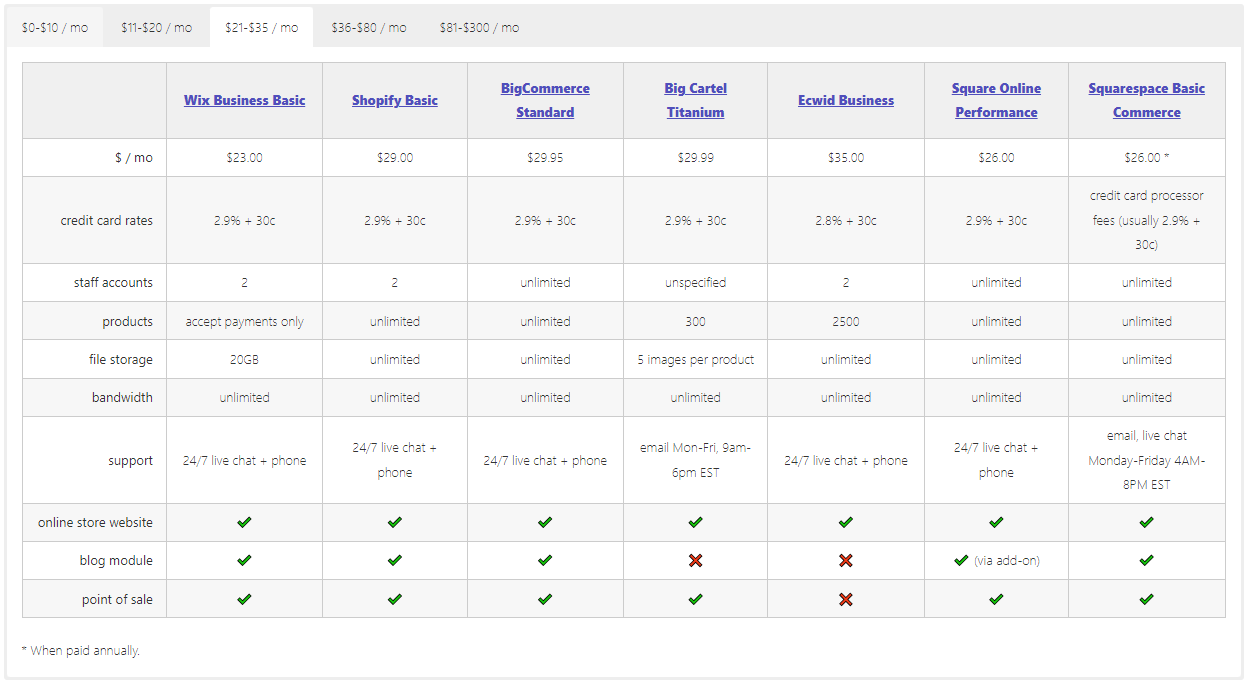Click the $29.99 Big Cartel price
The height and width of the screenshot is (683, 1248).
point(695,158)
